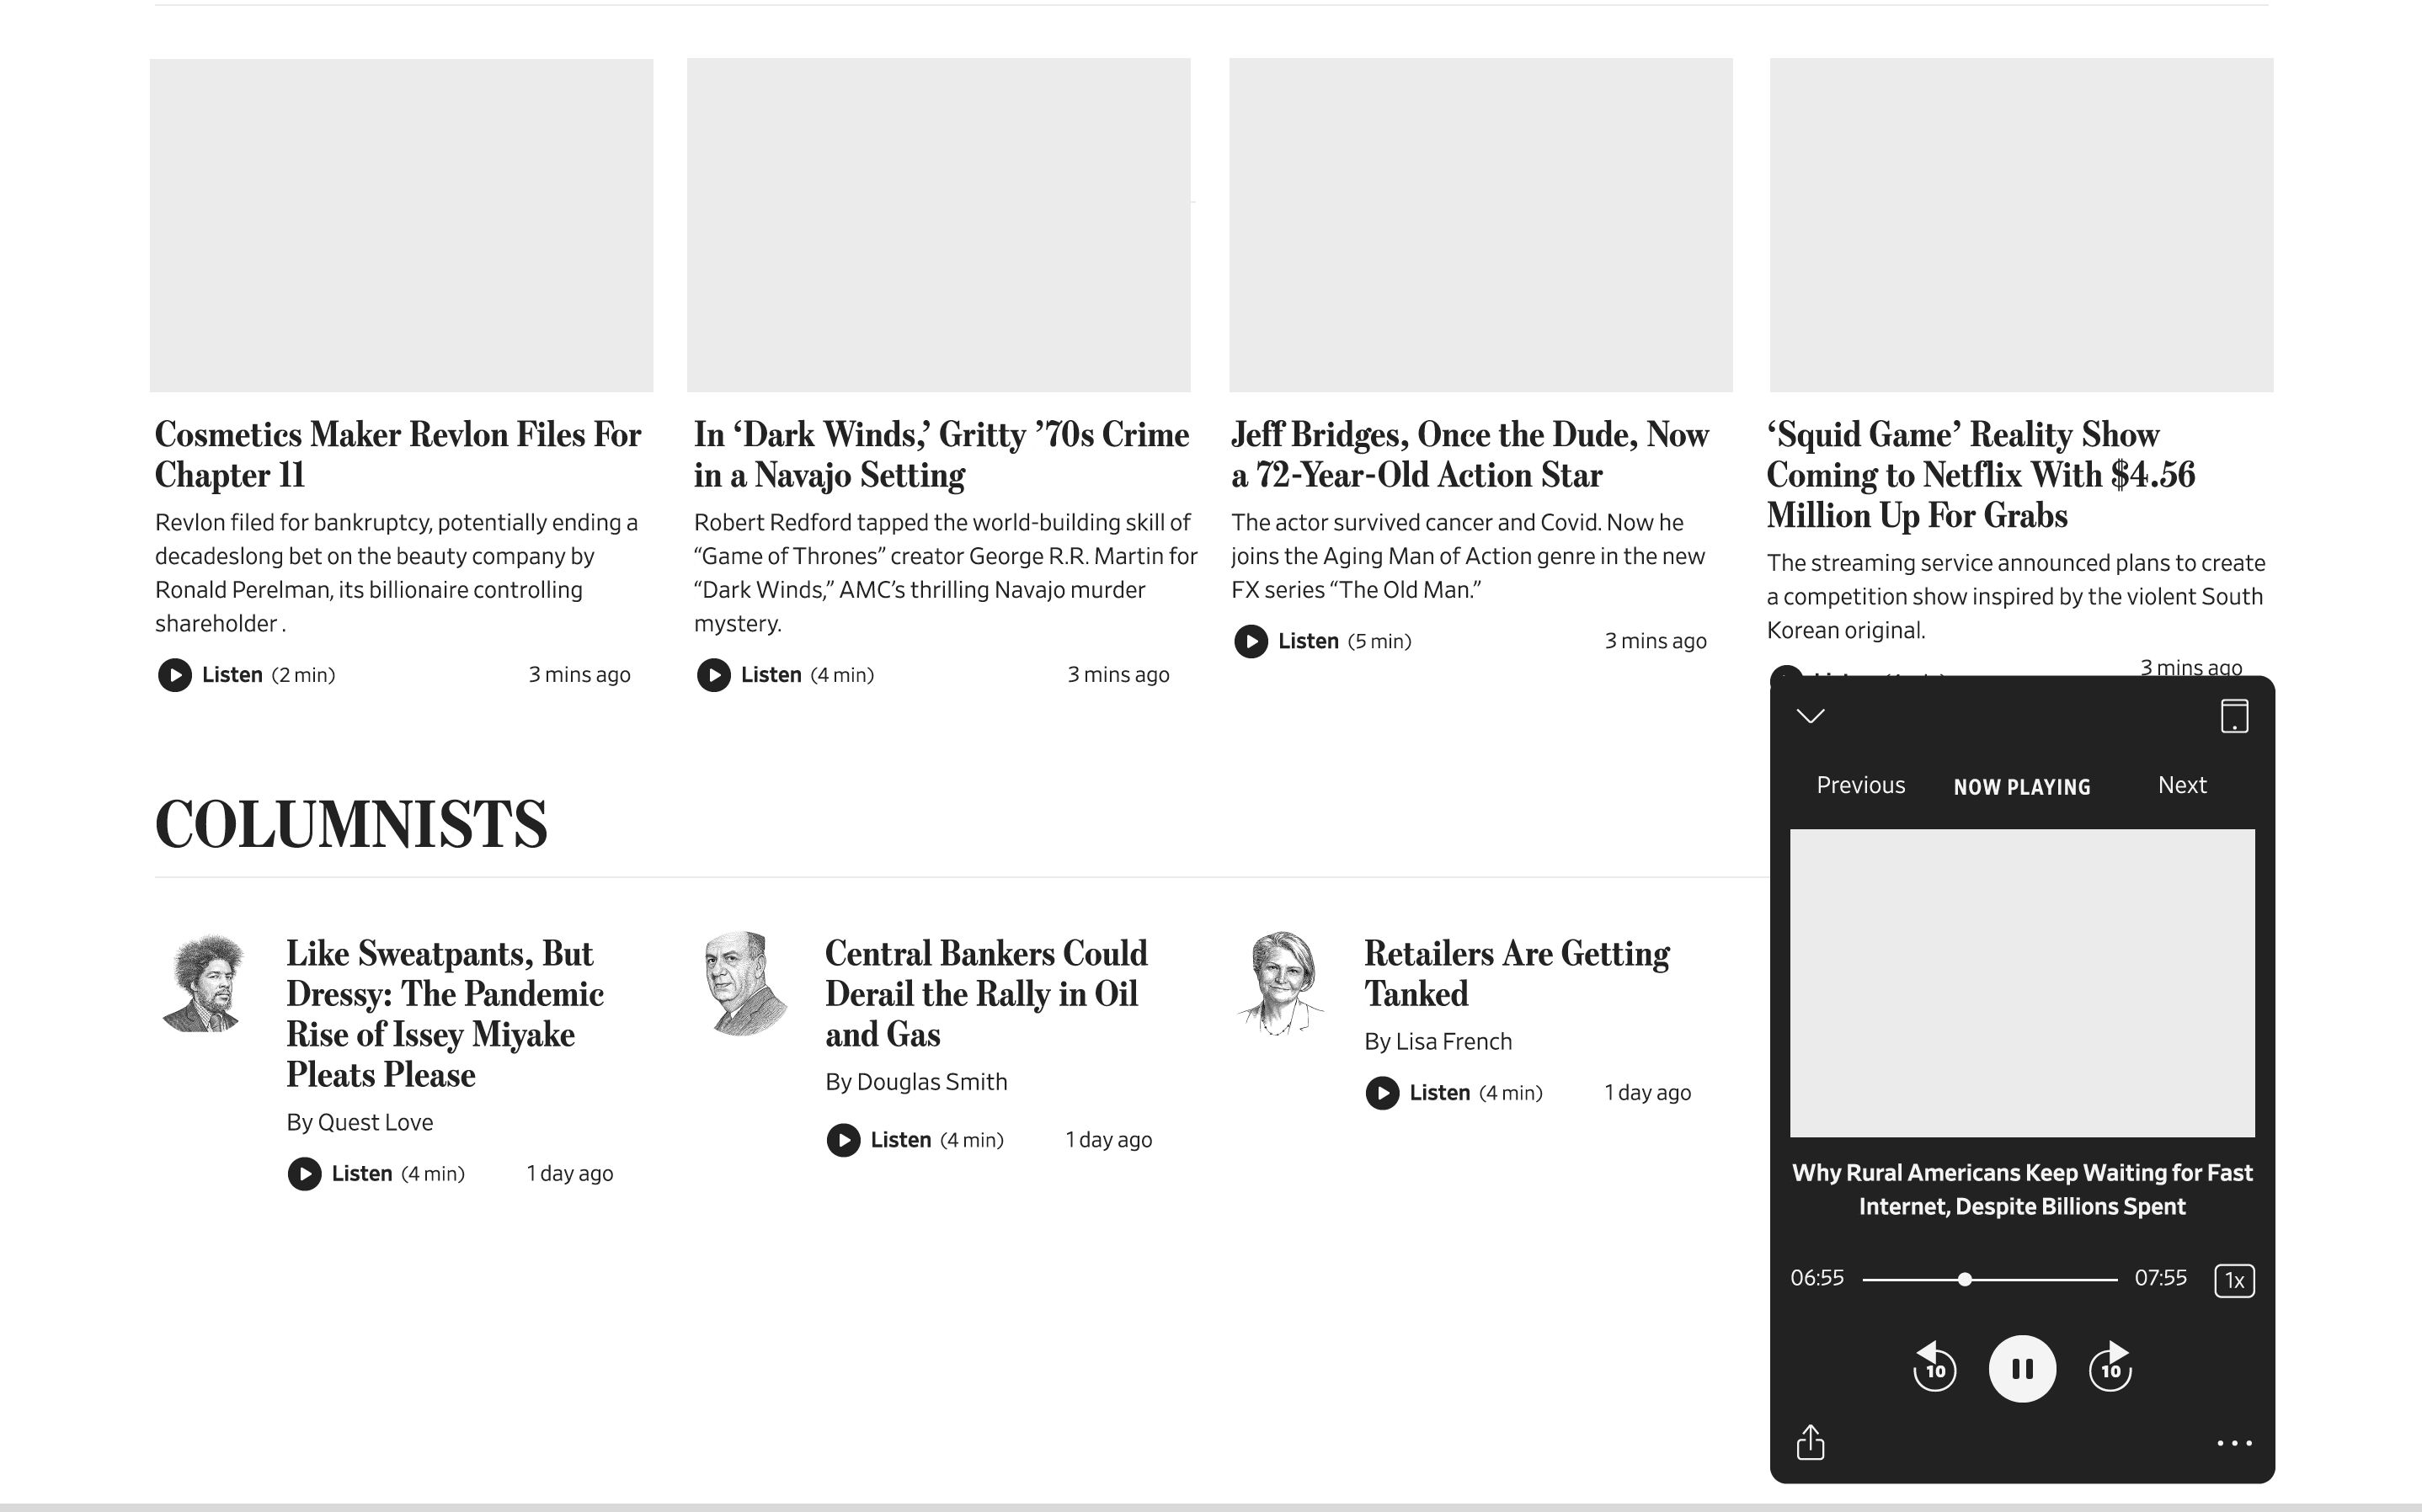Click the audio progress slider handle
The image size is (2422, 1512).
(1964, 1279)
